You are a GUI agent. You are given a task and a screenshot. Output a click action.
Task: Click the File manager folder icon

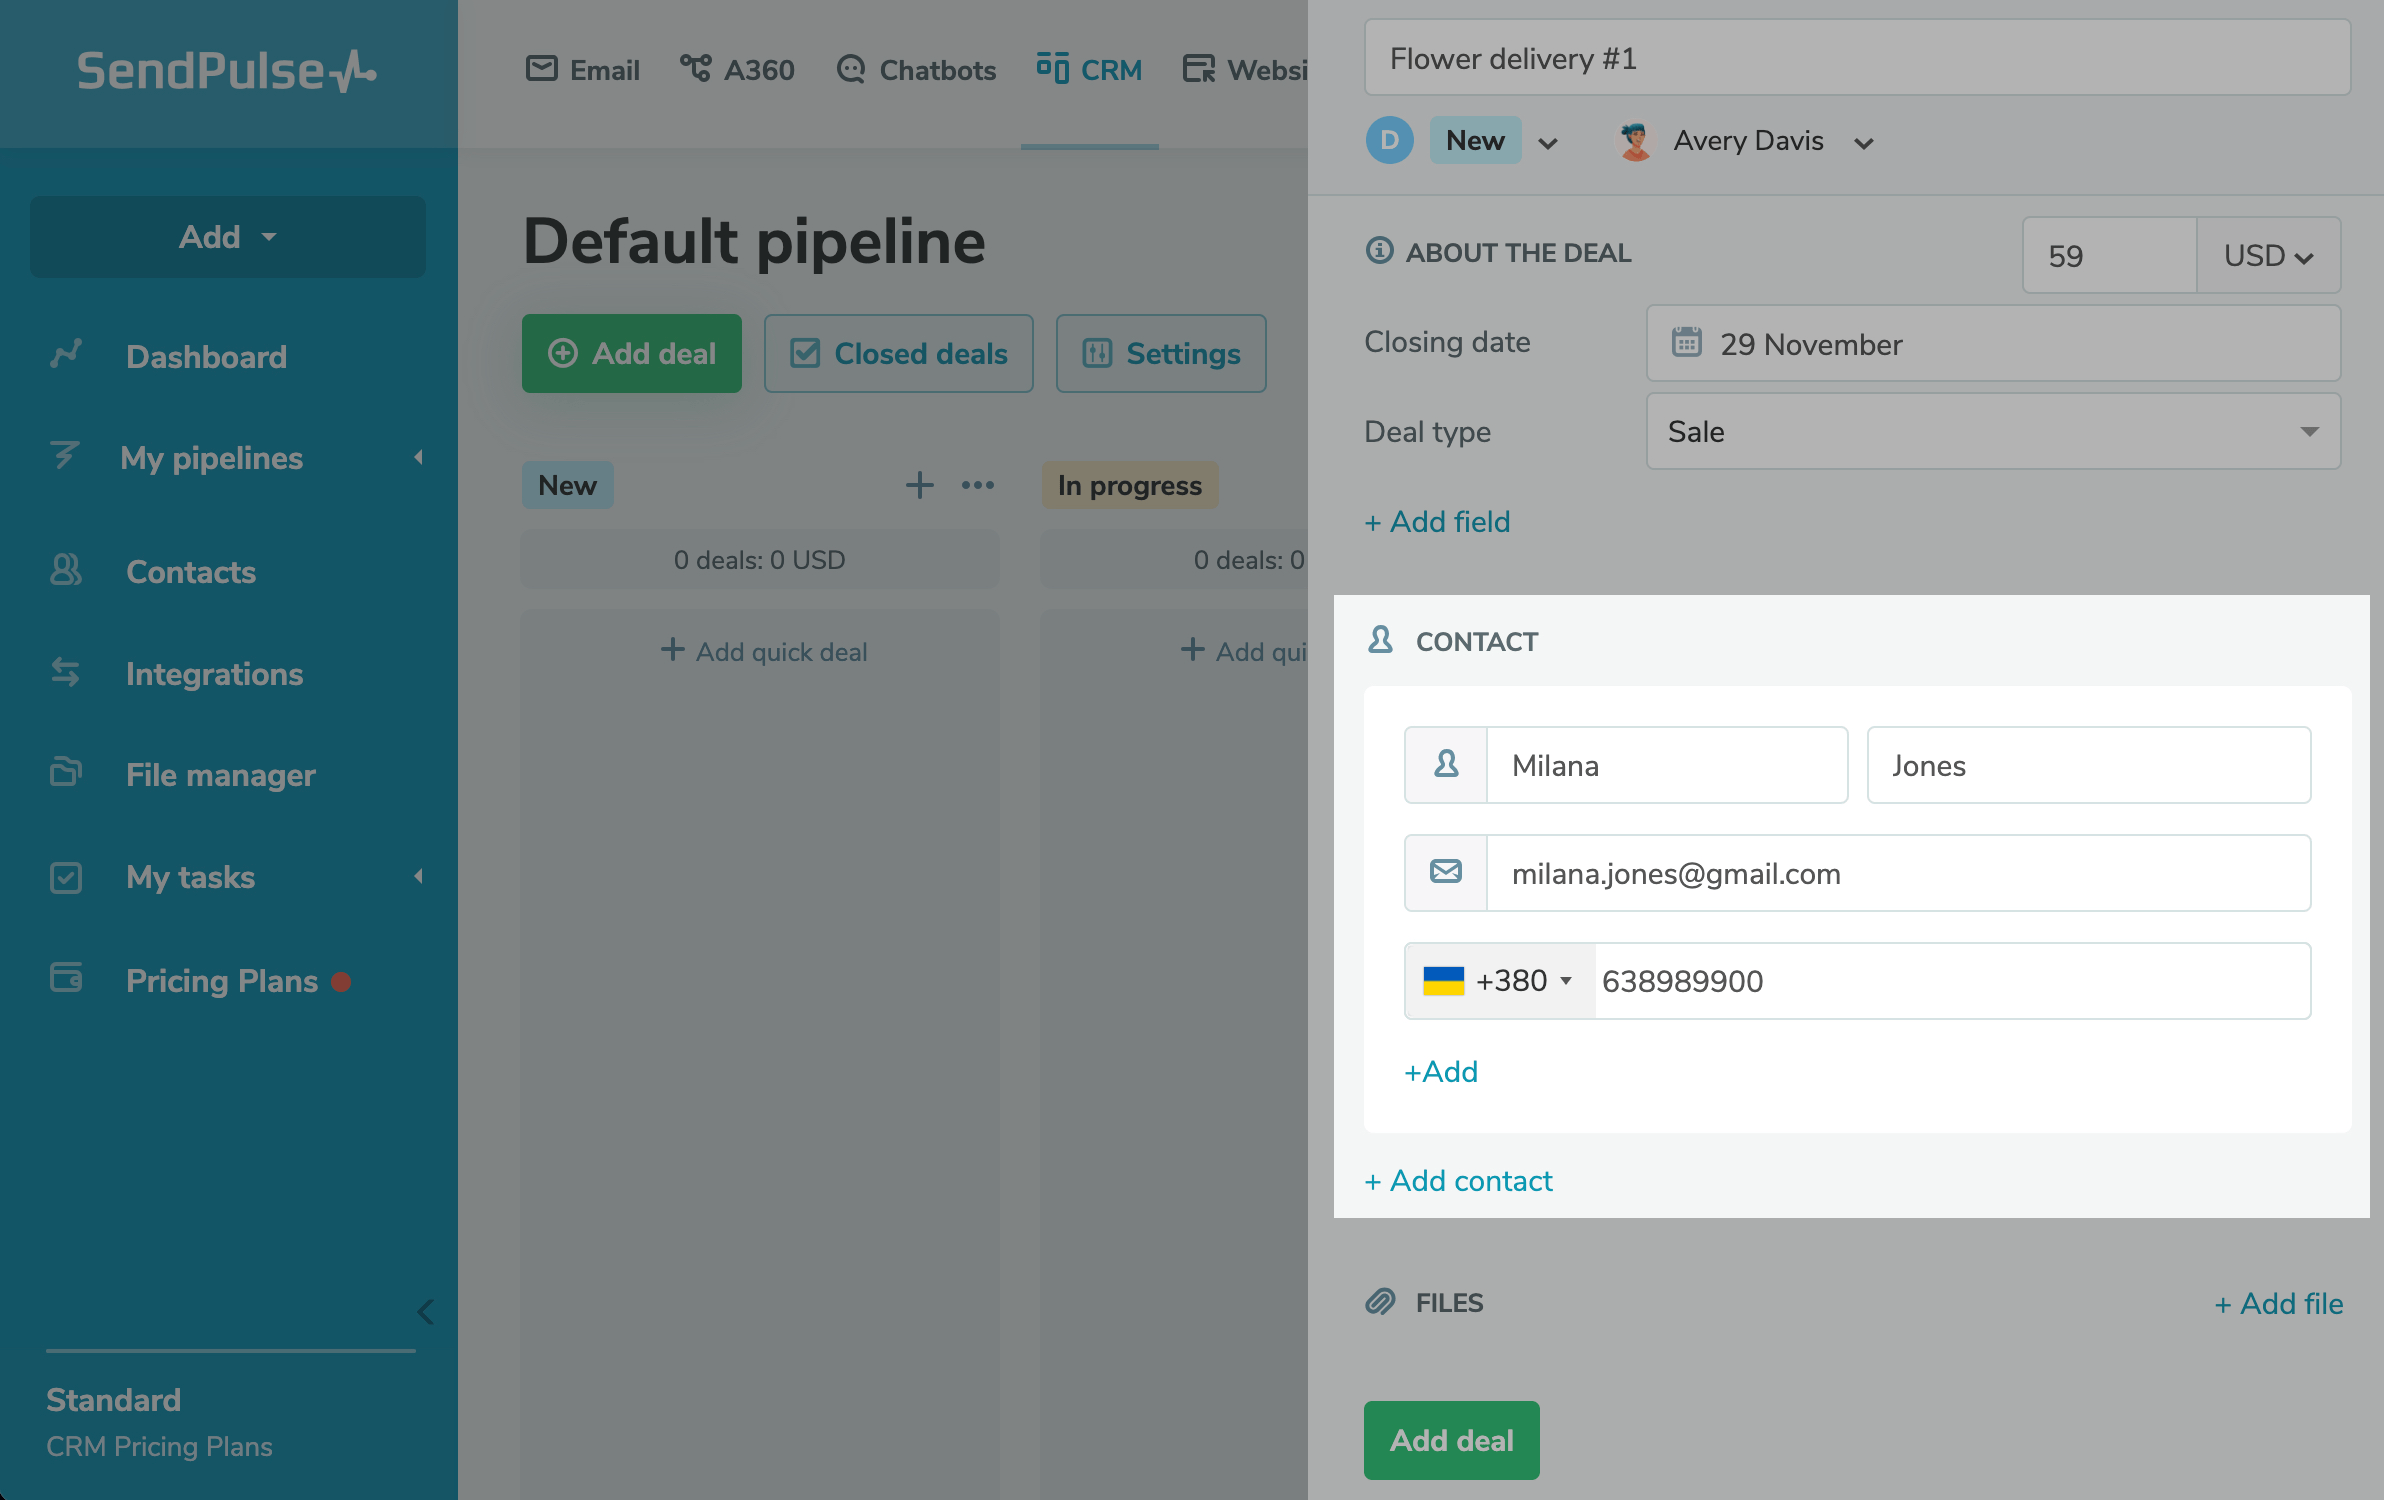[66, 774]
